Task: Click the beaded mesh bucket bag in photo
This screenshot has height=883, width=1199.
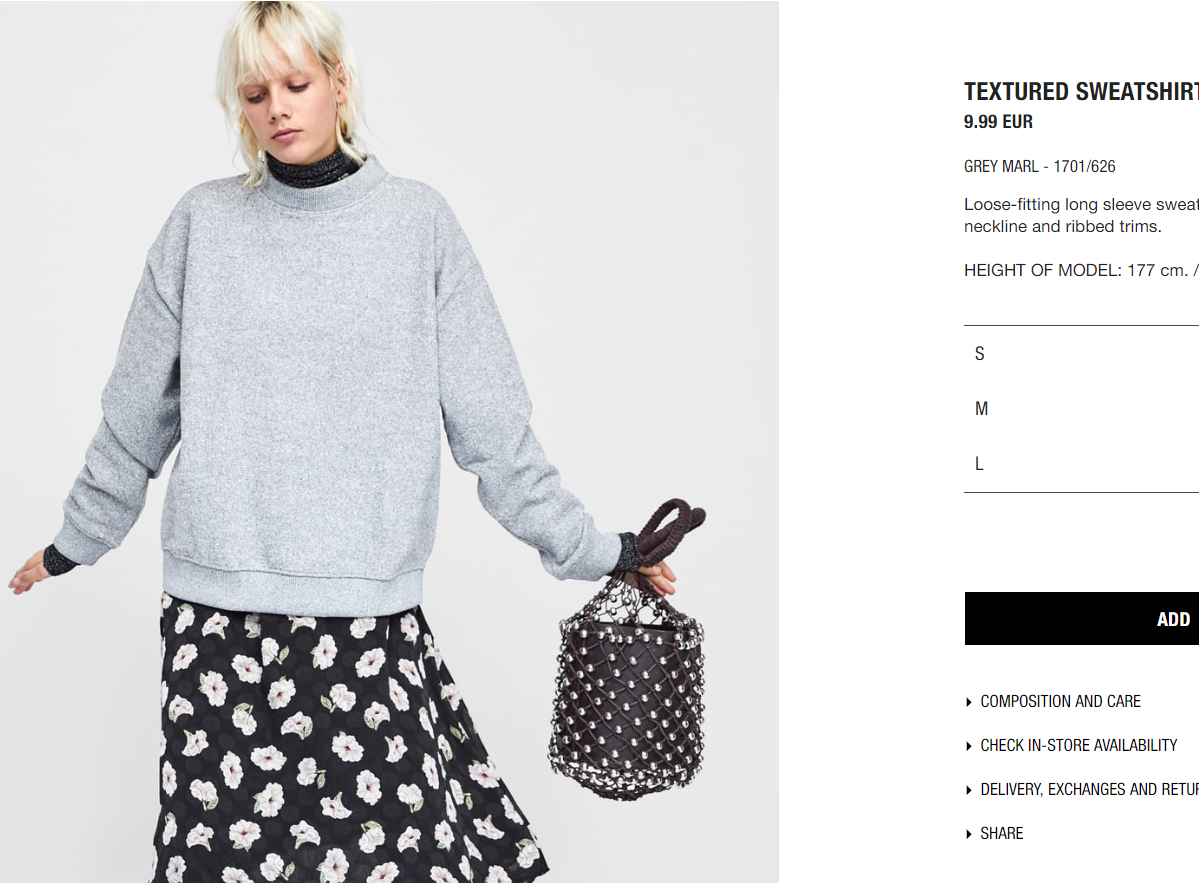Action: click(x=627, y=665)
